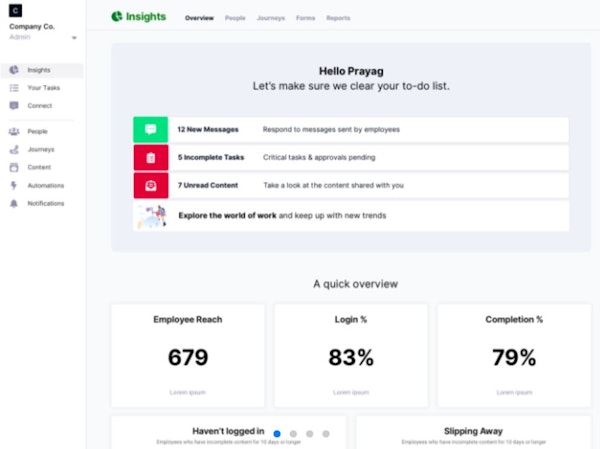Open the Journeys tab in top navigation

[270, 18]
